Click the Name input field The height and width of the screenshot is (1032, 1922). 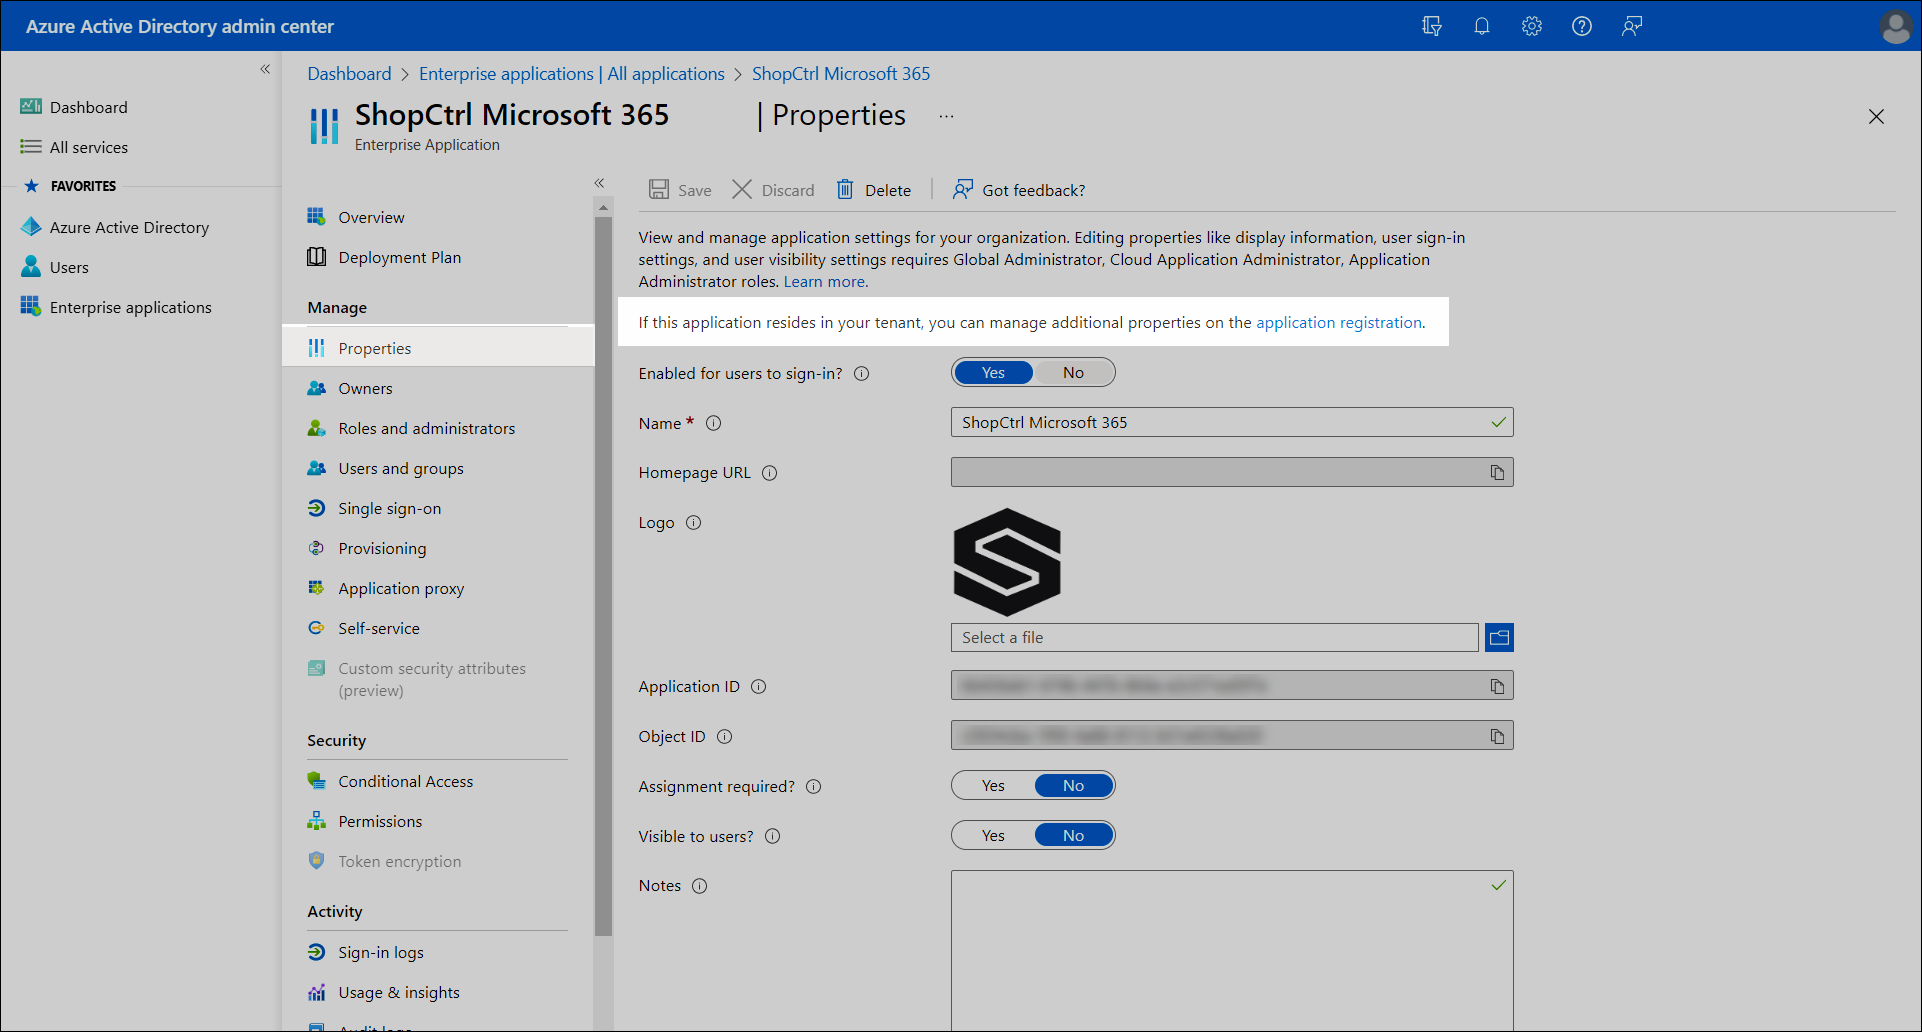1232,422
